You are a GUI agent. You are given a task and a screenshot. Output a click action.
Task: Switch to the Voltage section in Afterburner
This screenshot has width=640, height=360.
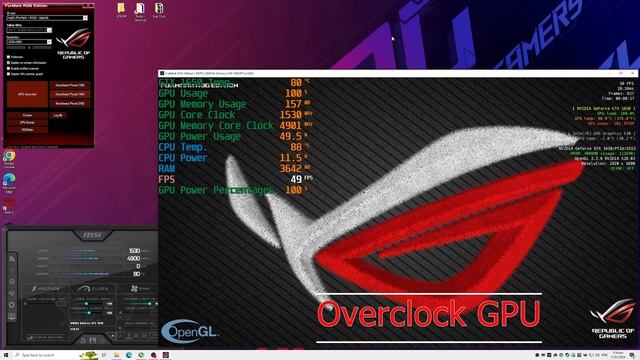[x=46, y=289]
